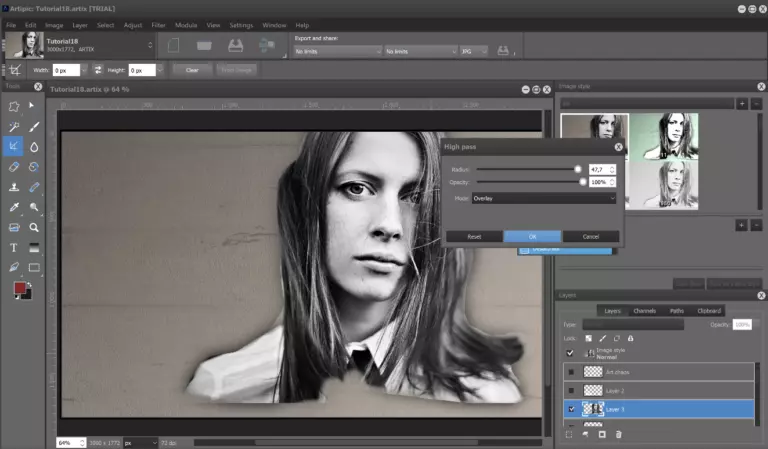Select the Eraser tool

tap(14, 167)
